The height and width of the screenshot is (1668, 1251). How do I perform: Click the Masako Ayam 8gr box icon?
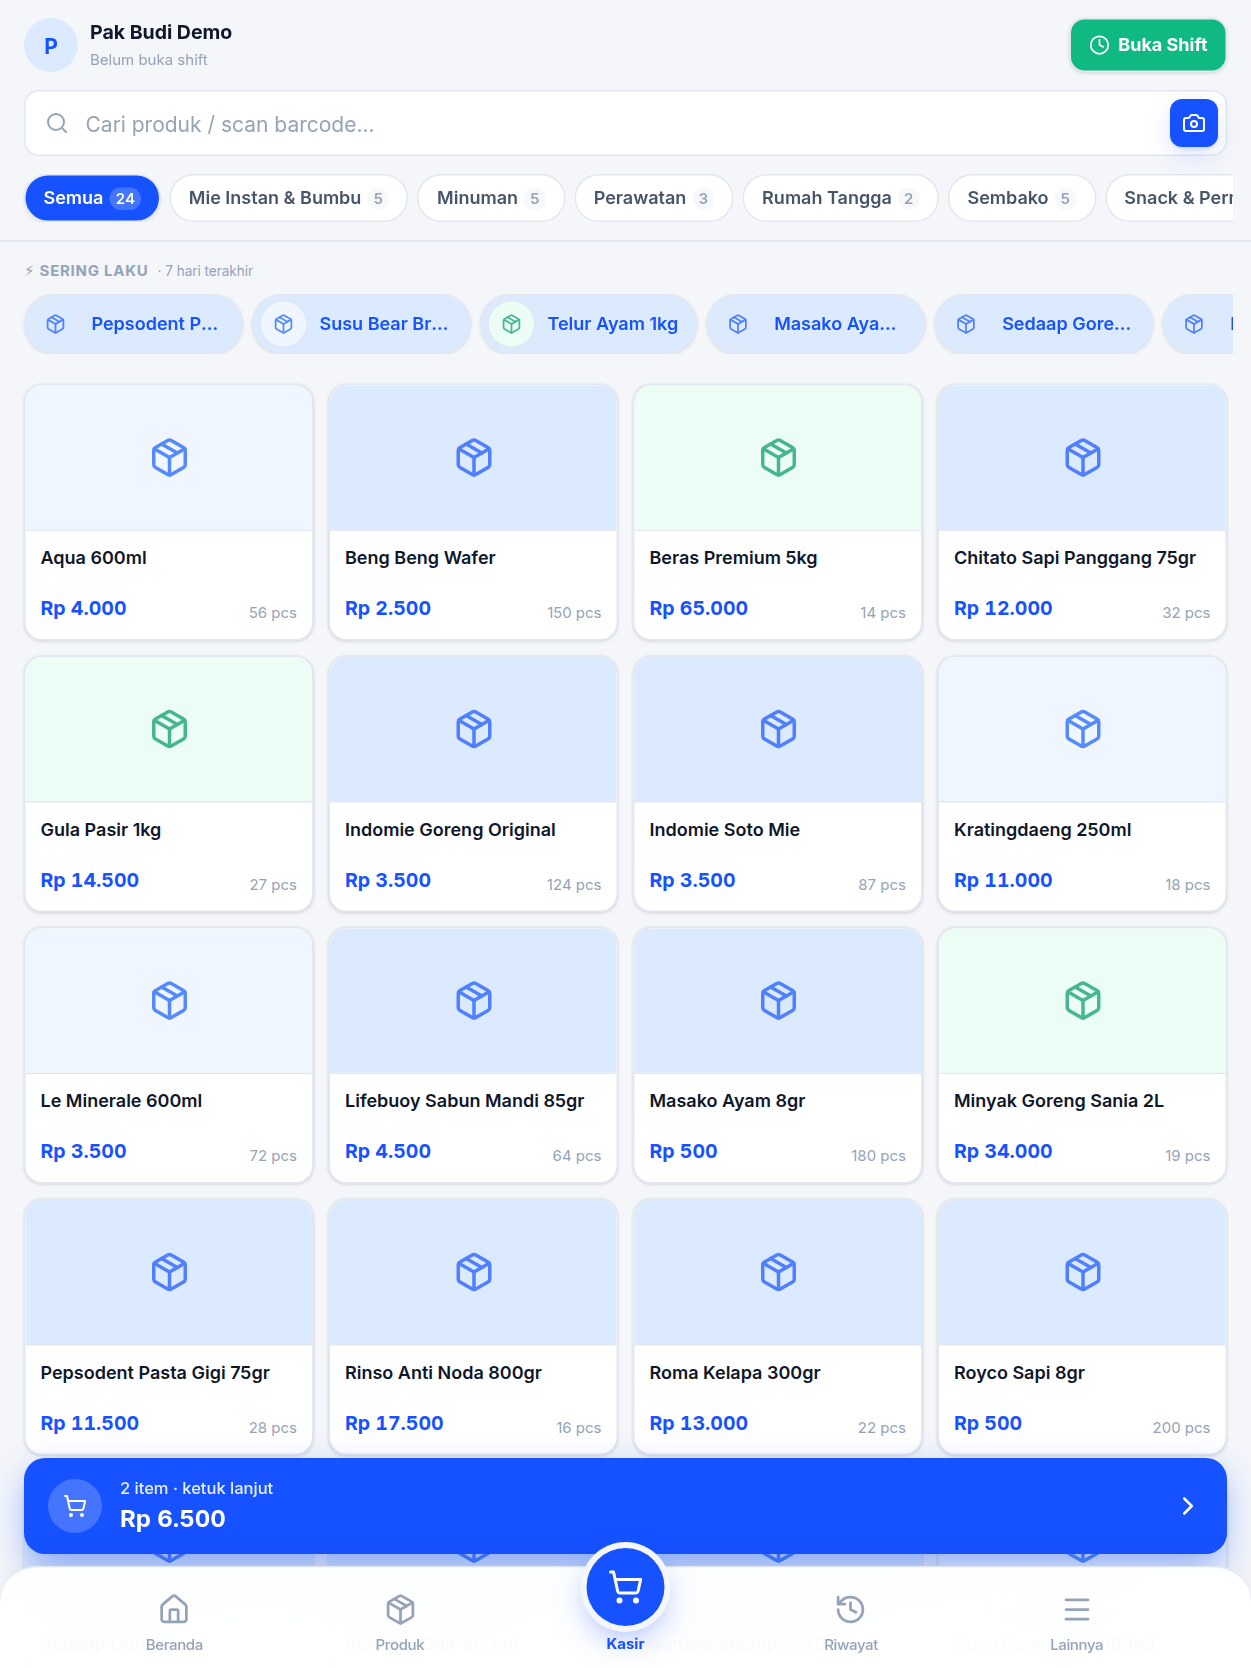[778, 1000]
